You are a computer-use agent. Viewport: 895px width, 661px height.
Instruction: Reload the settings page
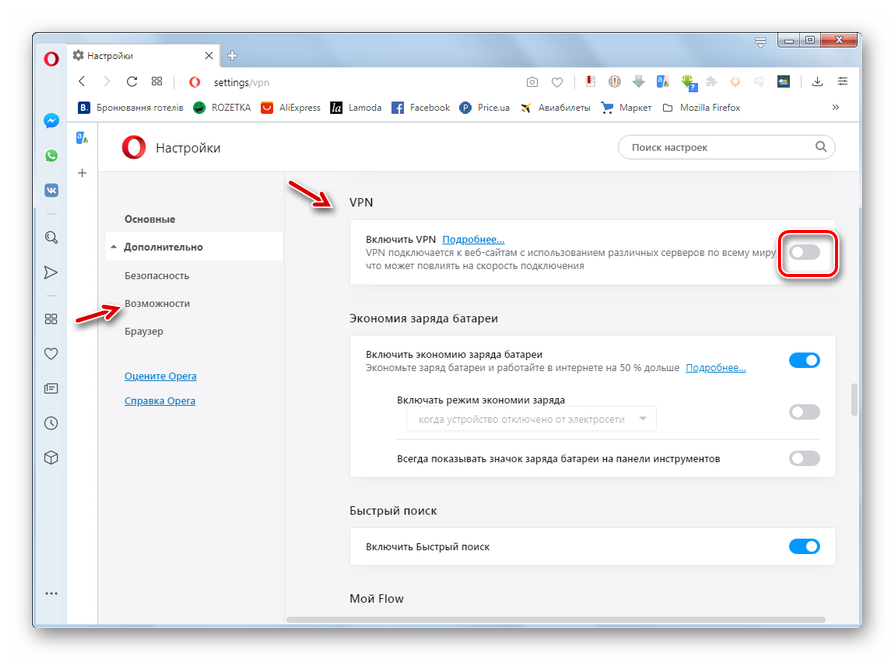(132, 82)
